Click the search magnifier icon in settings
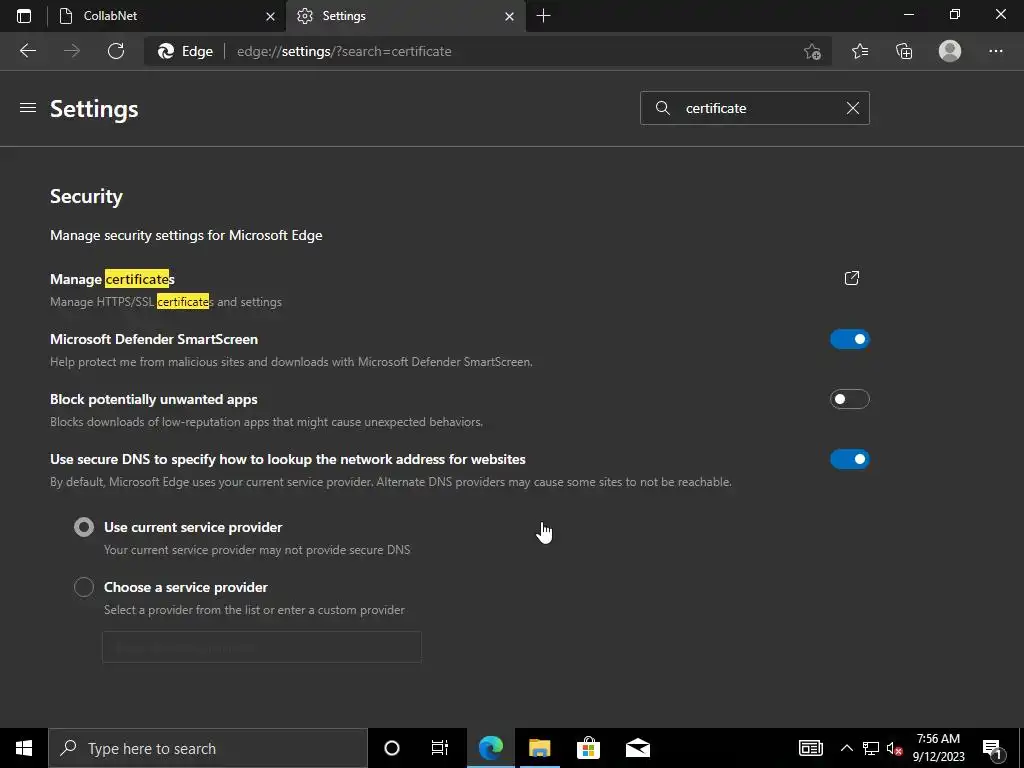This screenshot has width=1024, height=768. coord(662,108)
